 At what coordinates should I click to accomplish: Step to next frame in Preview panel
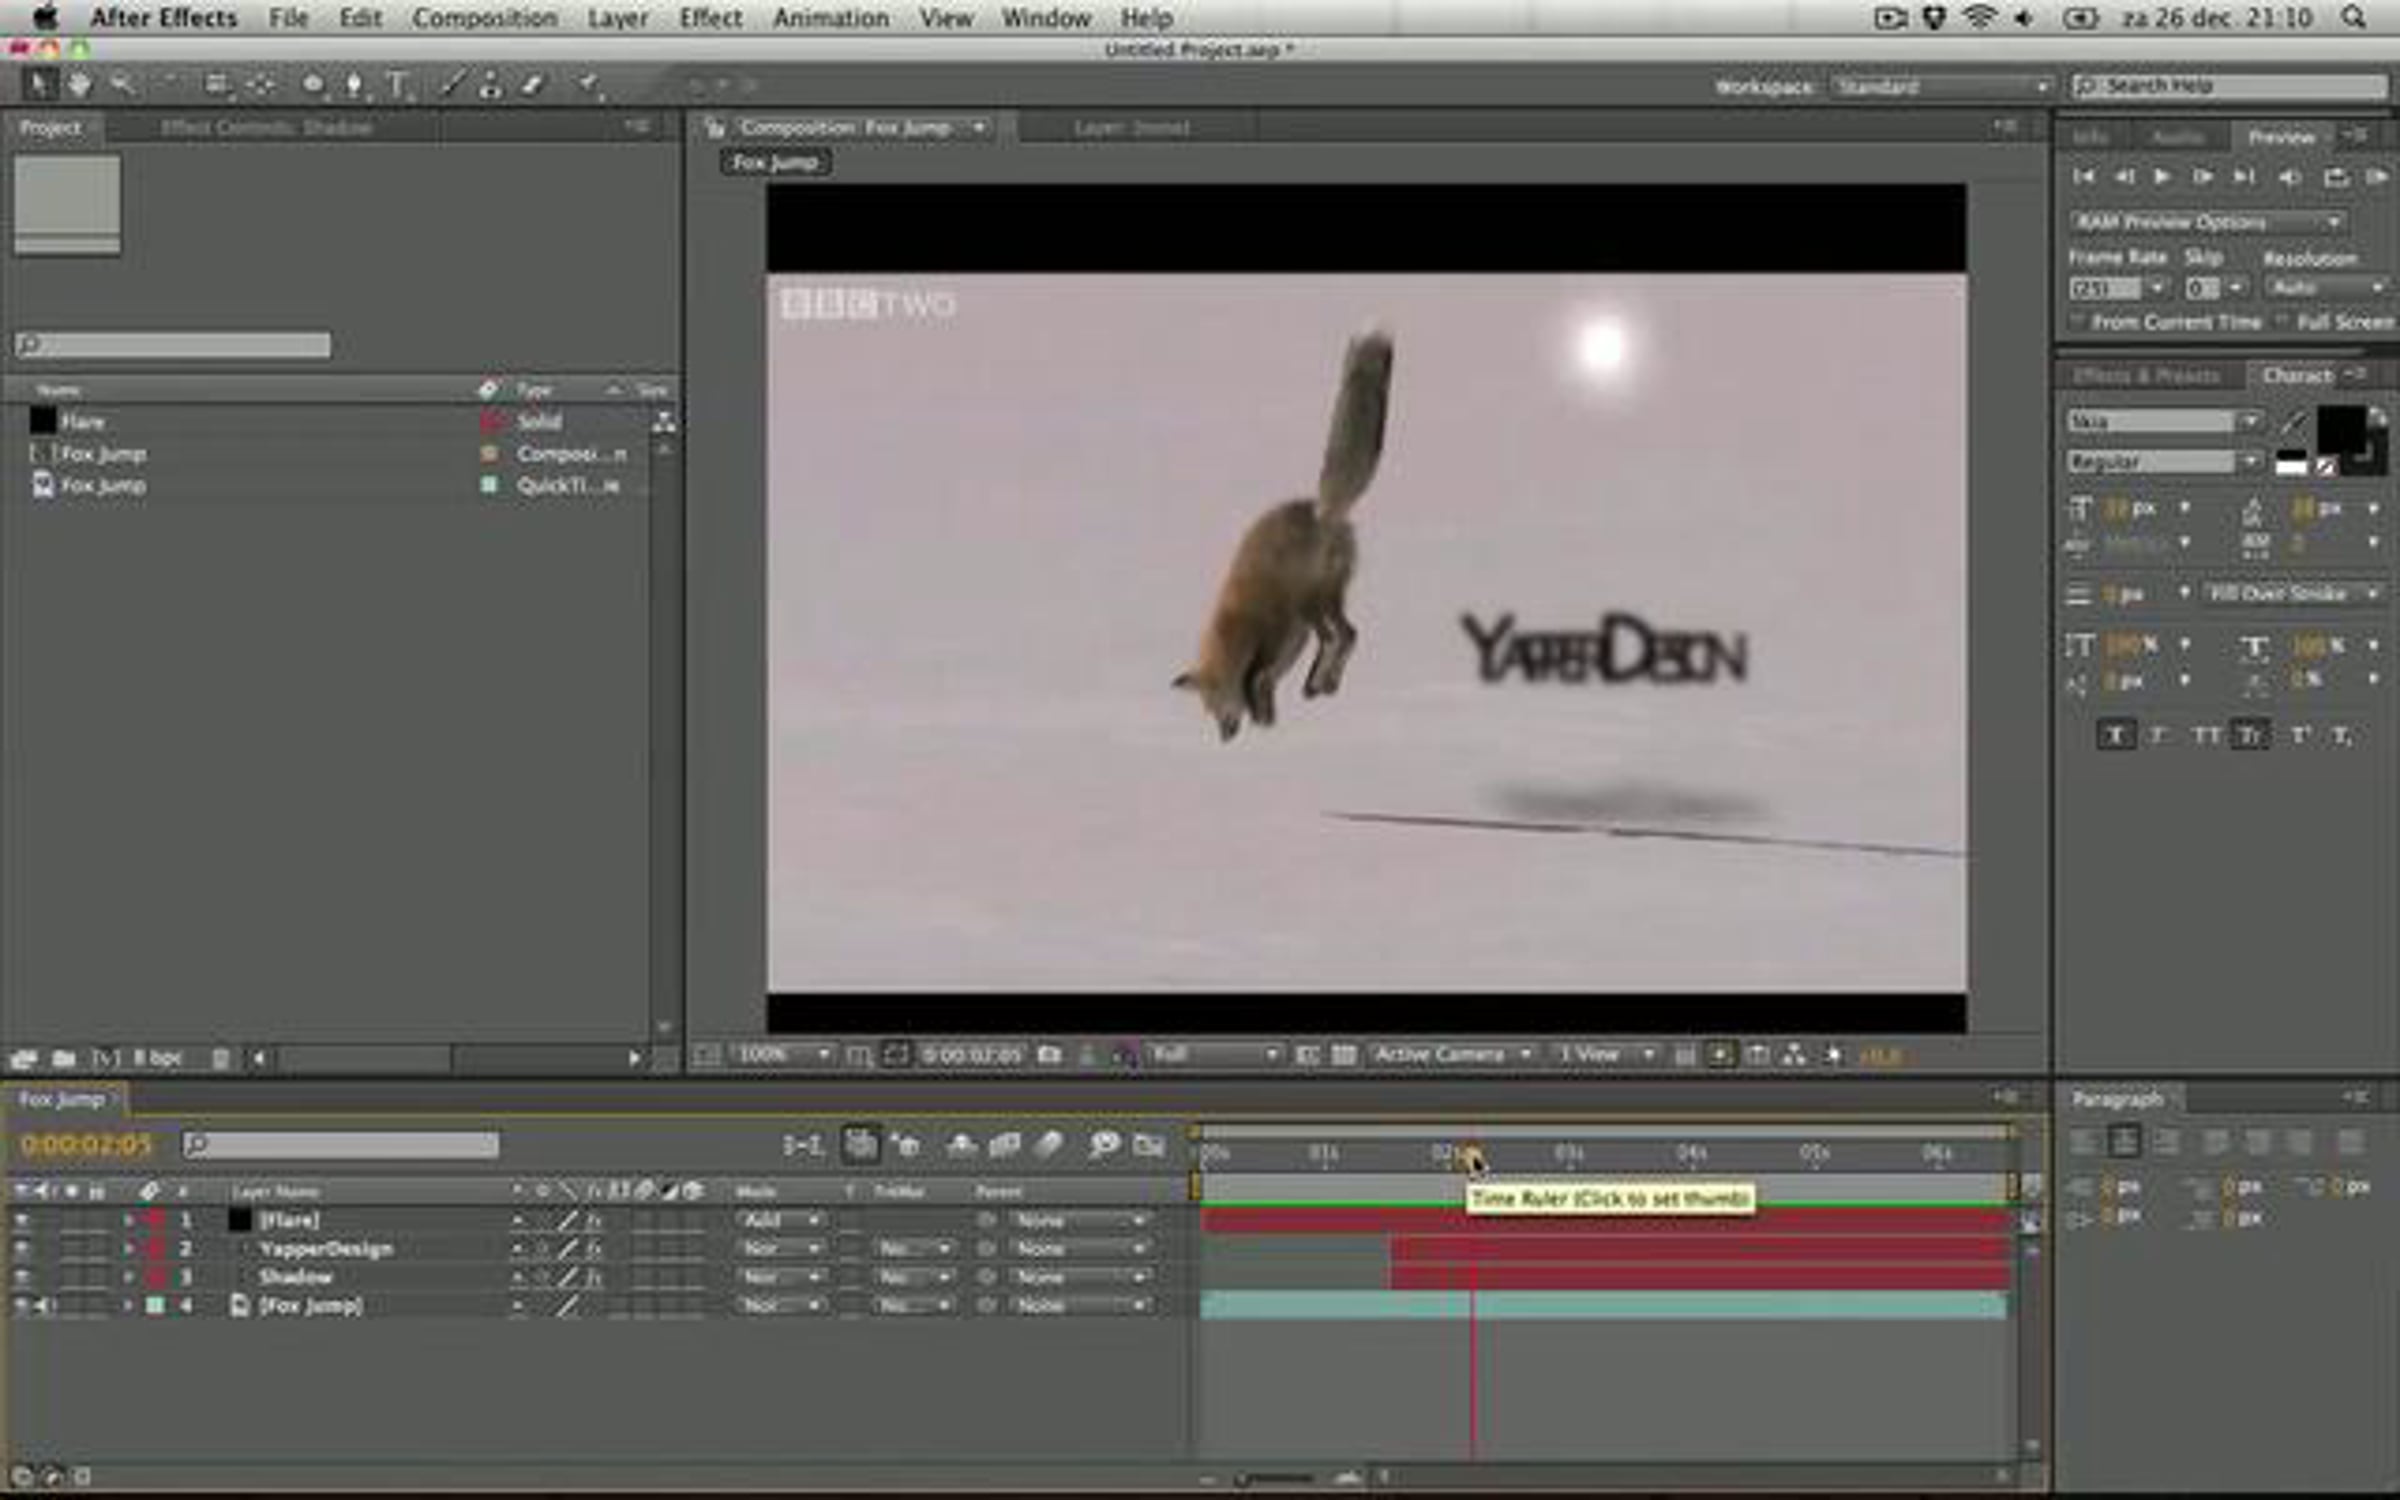point(2203,177)
